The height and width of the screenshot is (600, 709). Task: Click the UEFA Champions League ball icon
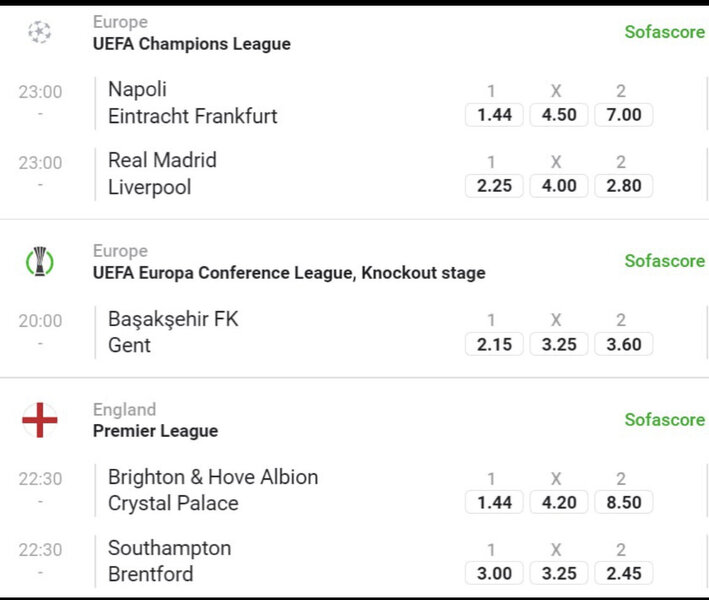point(39,33)
